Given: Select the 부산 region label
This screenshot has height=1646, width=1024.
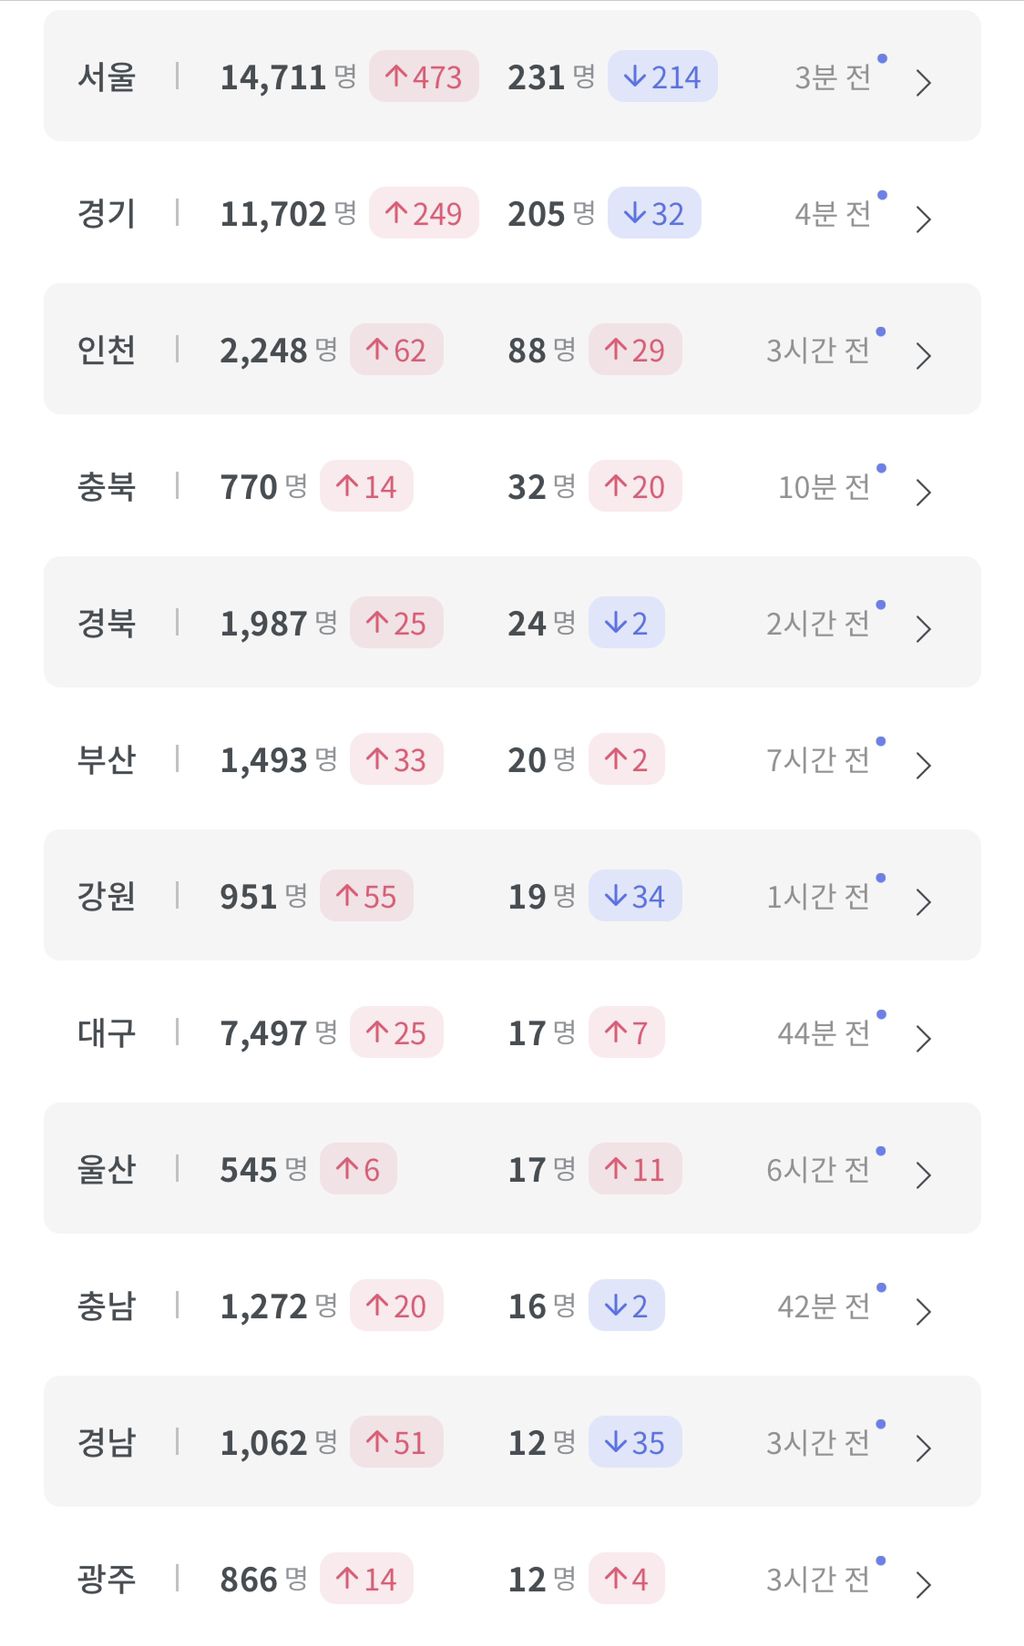Looking at the screenshot, I should click(x=106, y=760).
